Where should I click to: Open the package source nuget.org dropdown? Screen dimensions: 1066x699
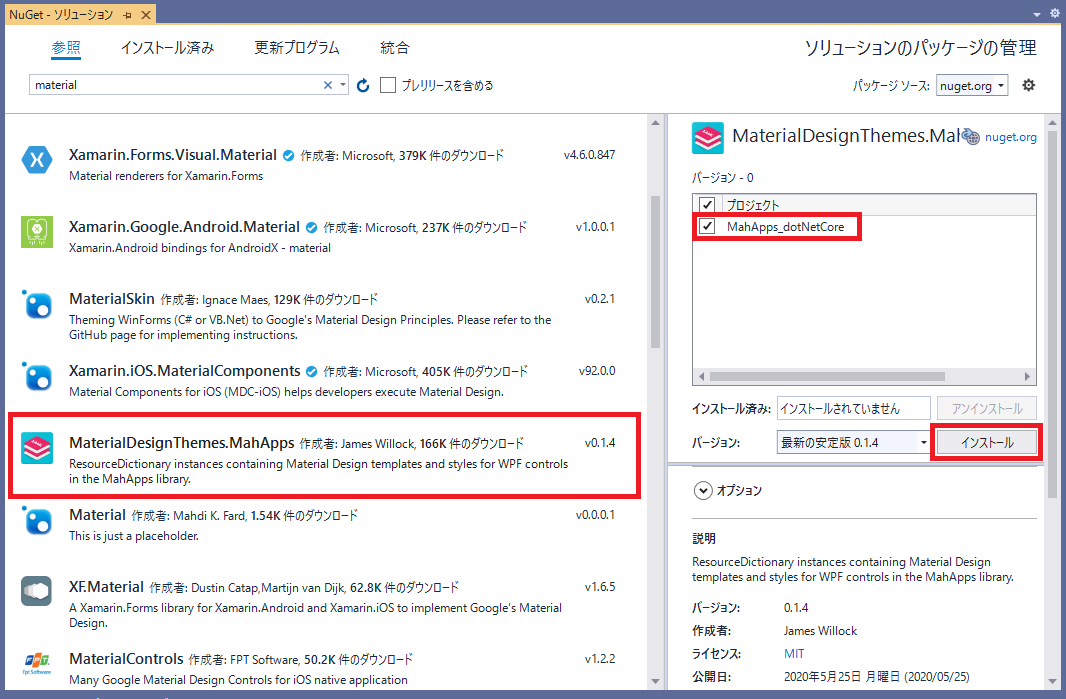tap(972, 86)
